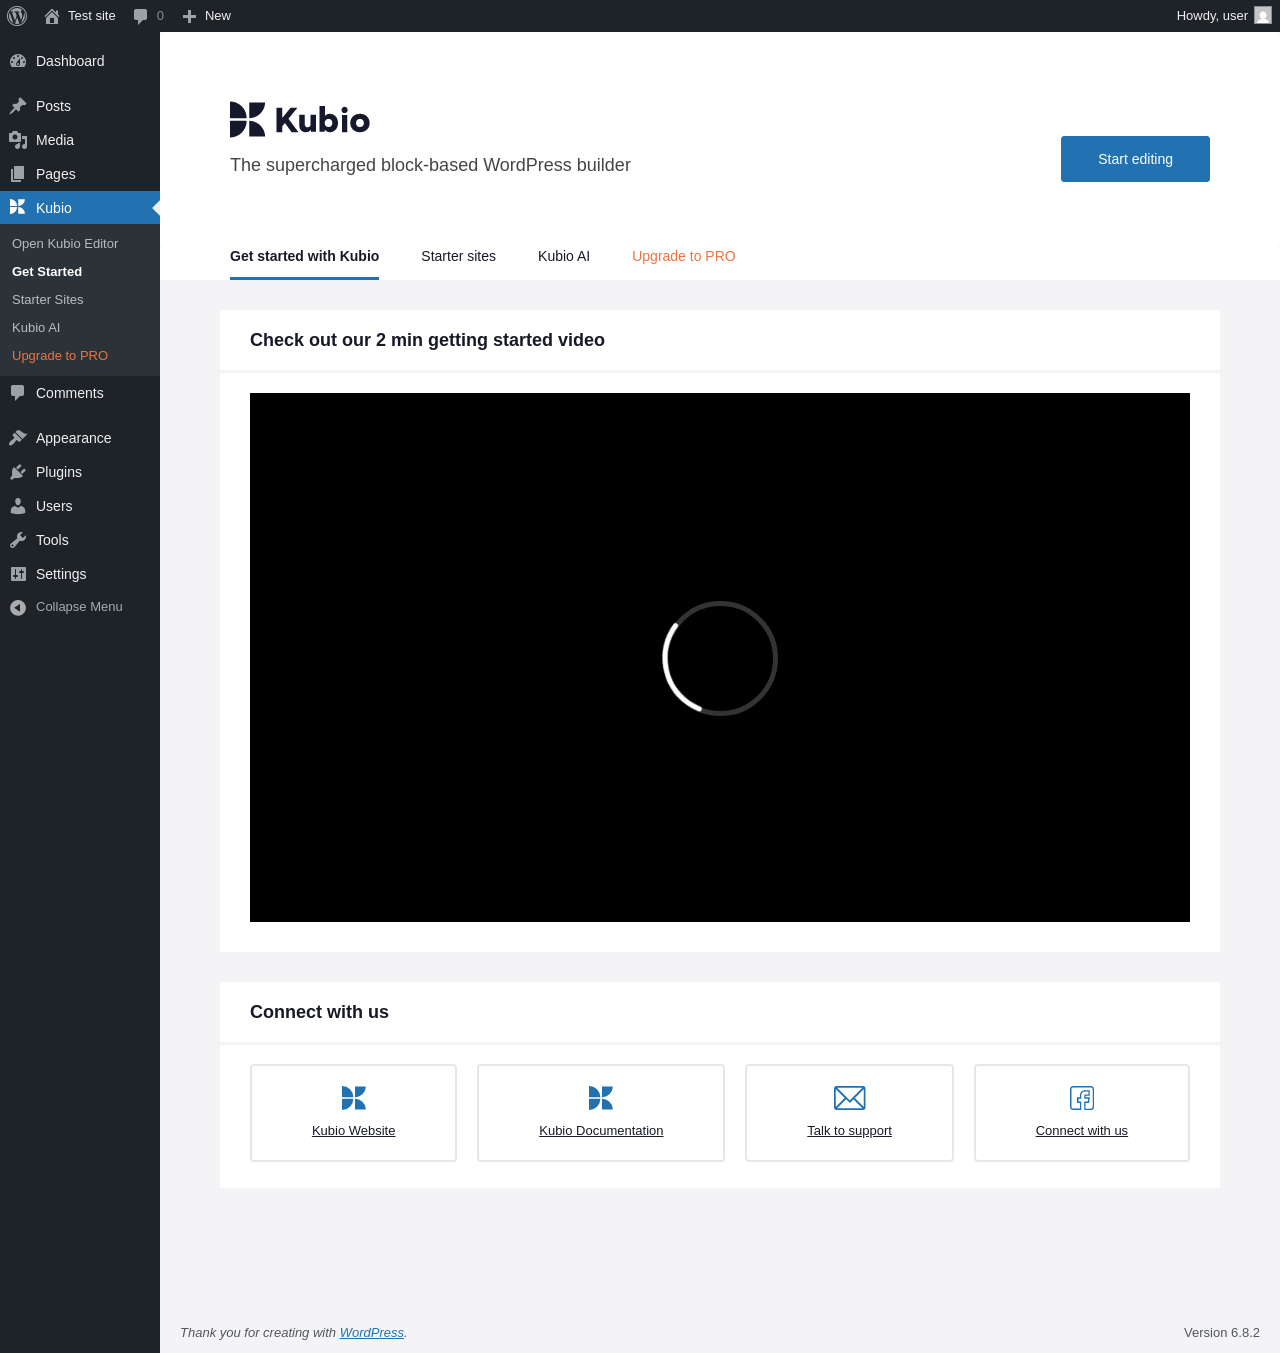This screenshot has width=1280, height=1353.
Task: Open the Plugins menu label
Action: tap(59, 472)
